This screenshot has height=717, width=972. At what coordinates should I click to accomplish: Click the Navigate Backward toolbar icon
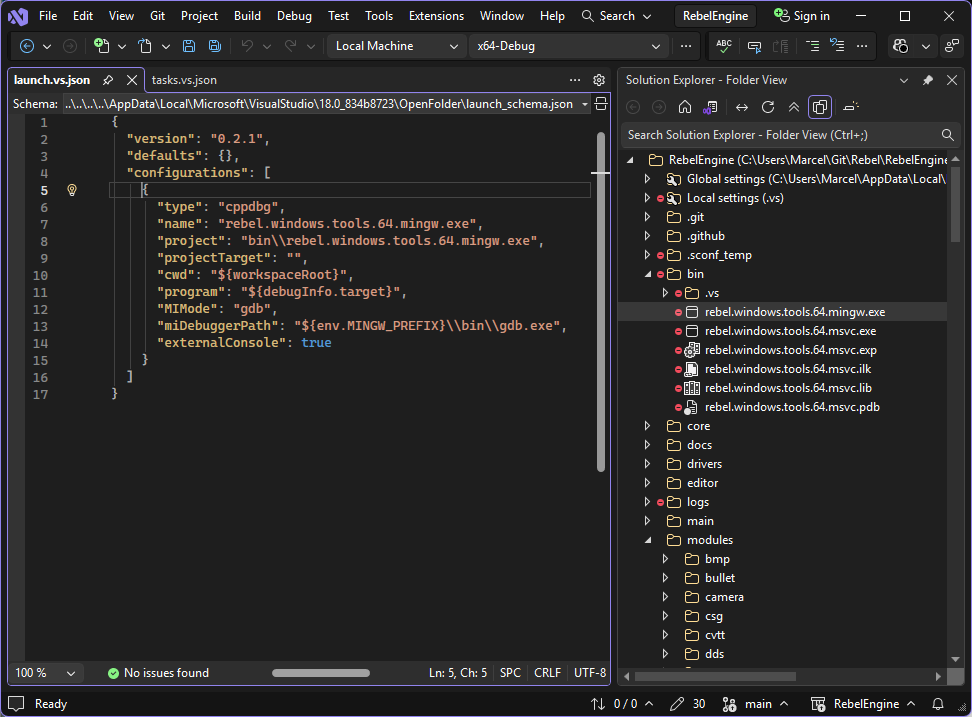coord(27,46)
